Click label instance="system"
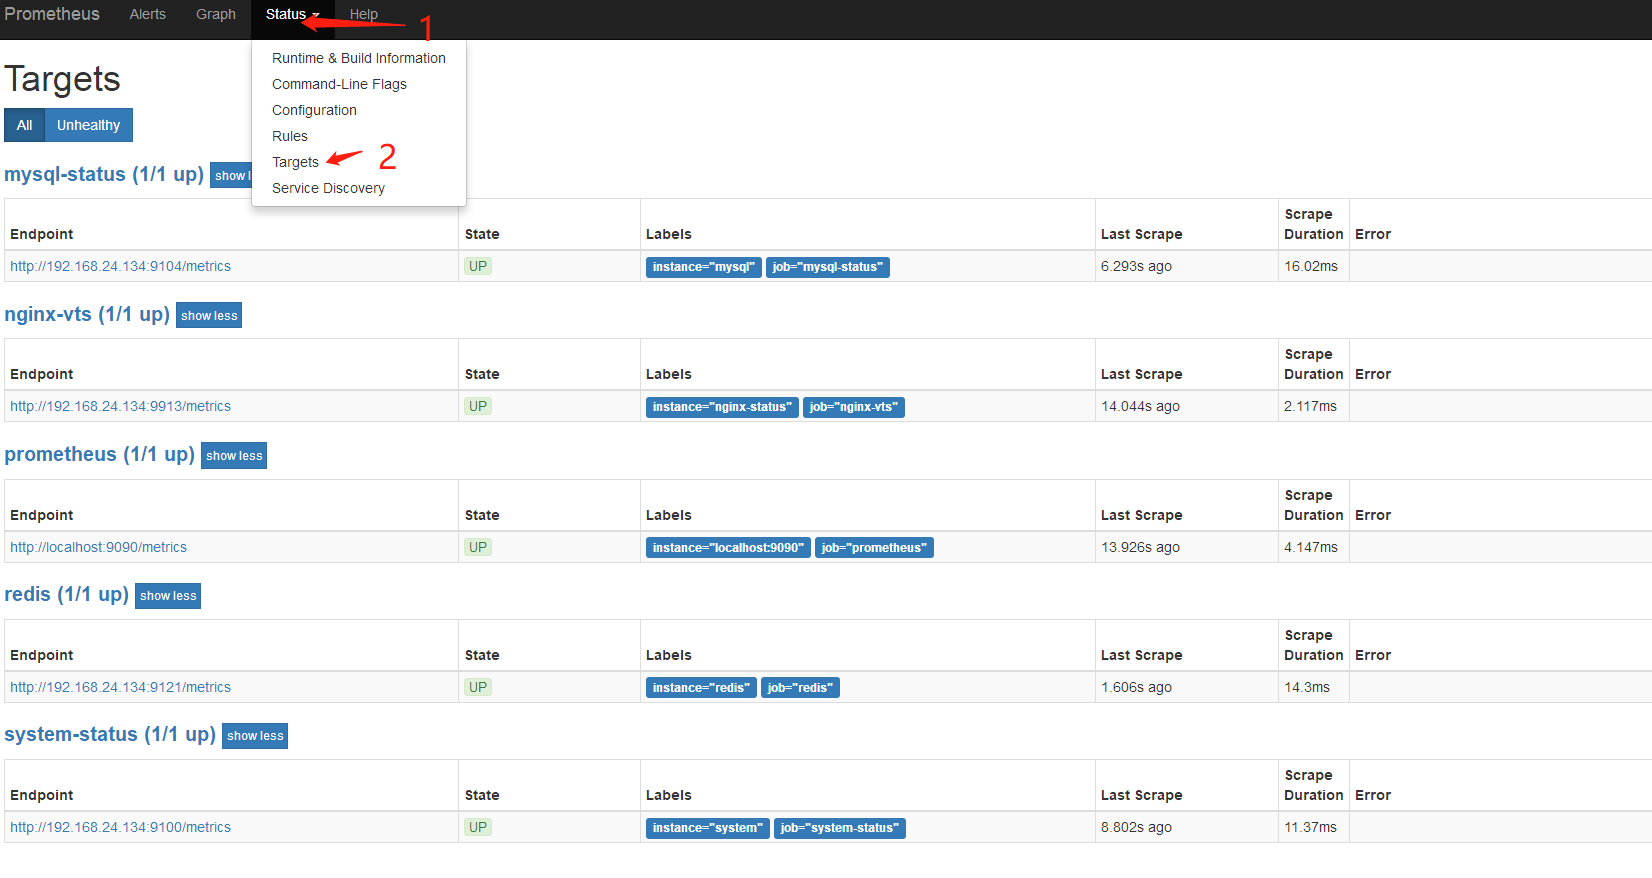This screenshot has height=878, width=1652. 708,828
